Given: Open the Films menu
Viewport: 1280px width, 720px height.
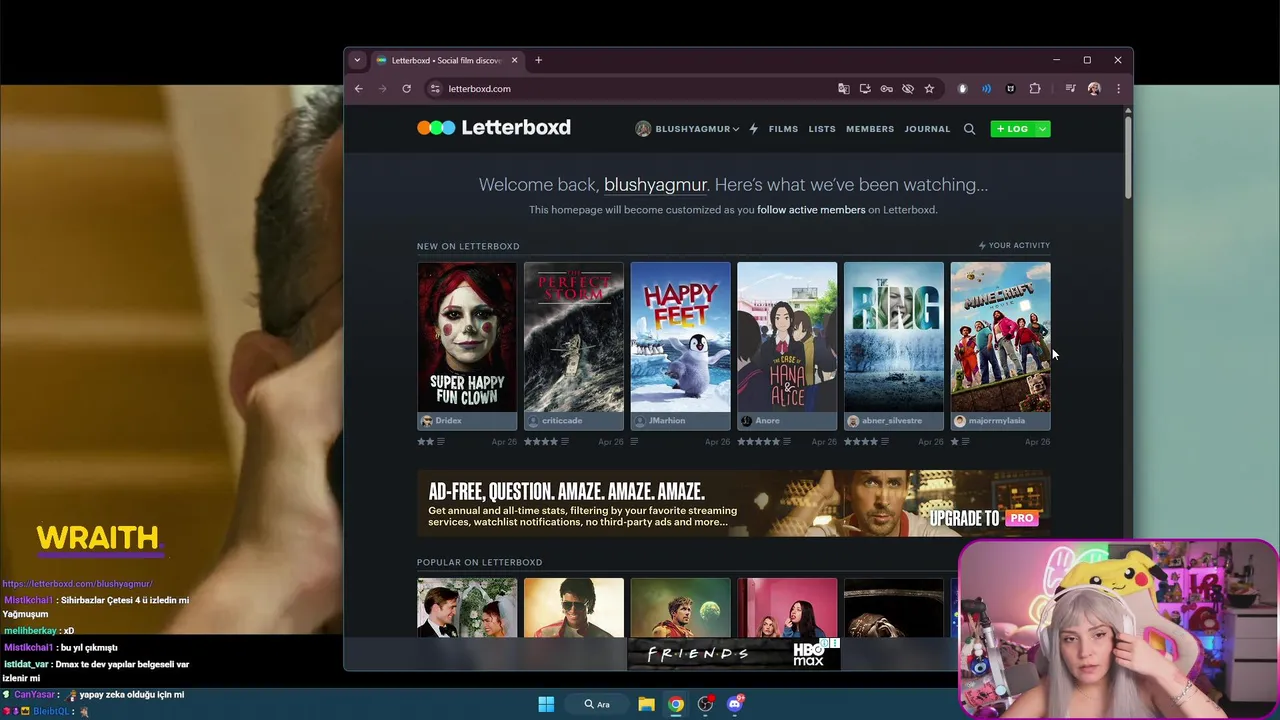Looking at the screenshot, I should (783, 129).
